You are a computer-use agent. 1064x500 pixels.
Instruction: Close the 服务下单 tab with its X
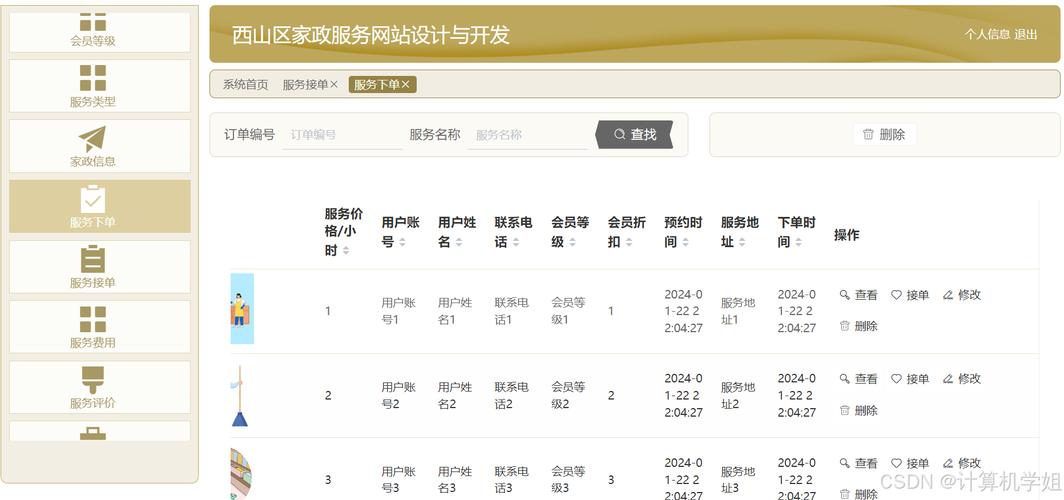pos(405,85)
